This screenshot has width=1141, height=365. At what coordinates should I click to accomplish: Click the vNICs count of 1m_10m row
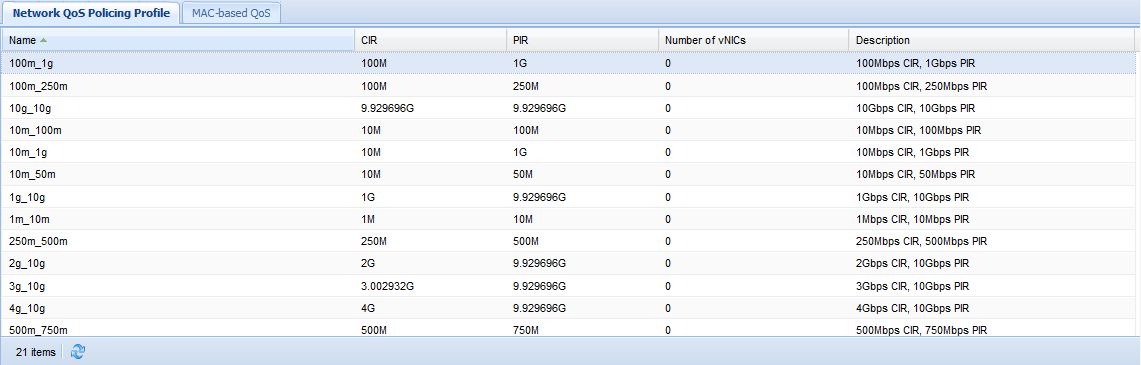(668, 219)
